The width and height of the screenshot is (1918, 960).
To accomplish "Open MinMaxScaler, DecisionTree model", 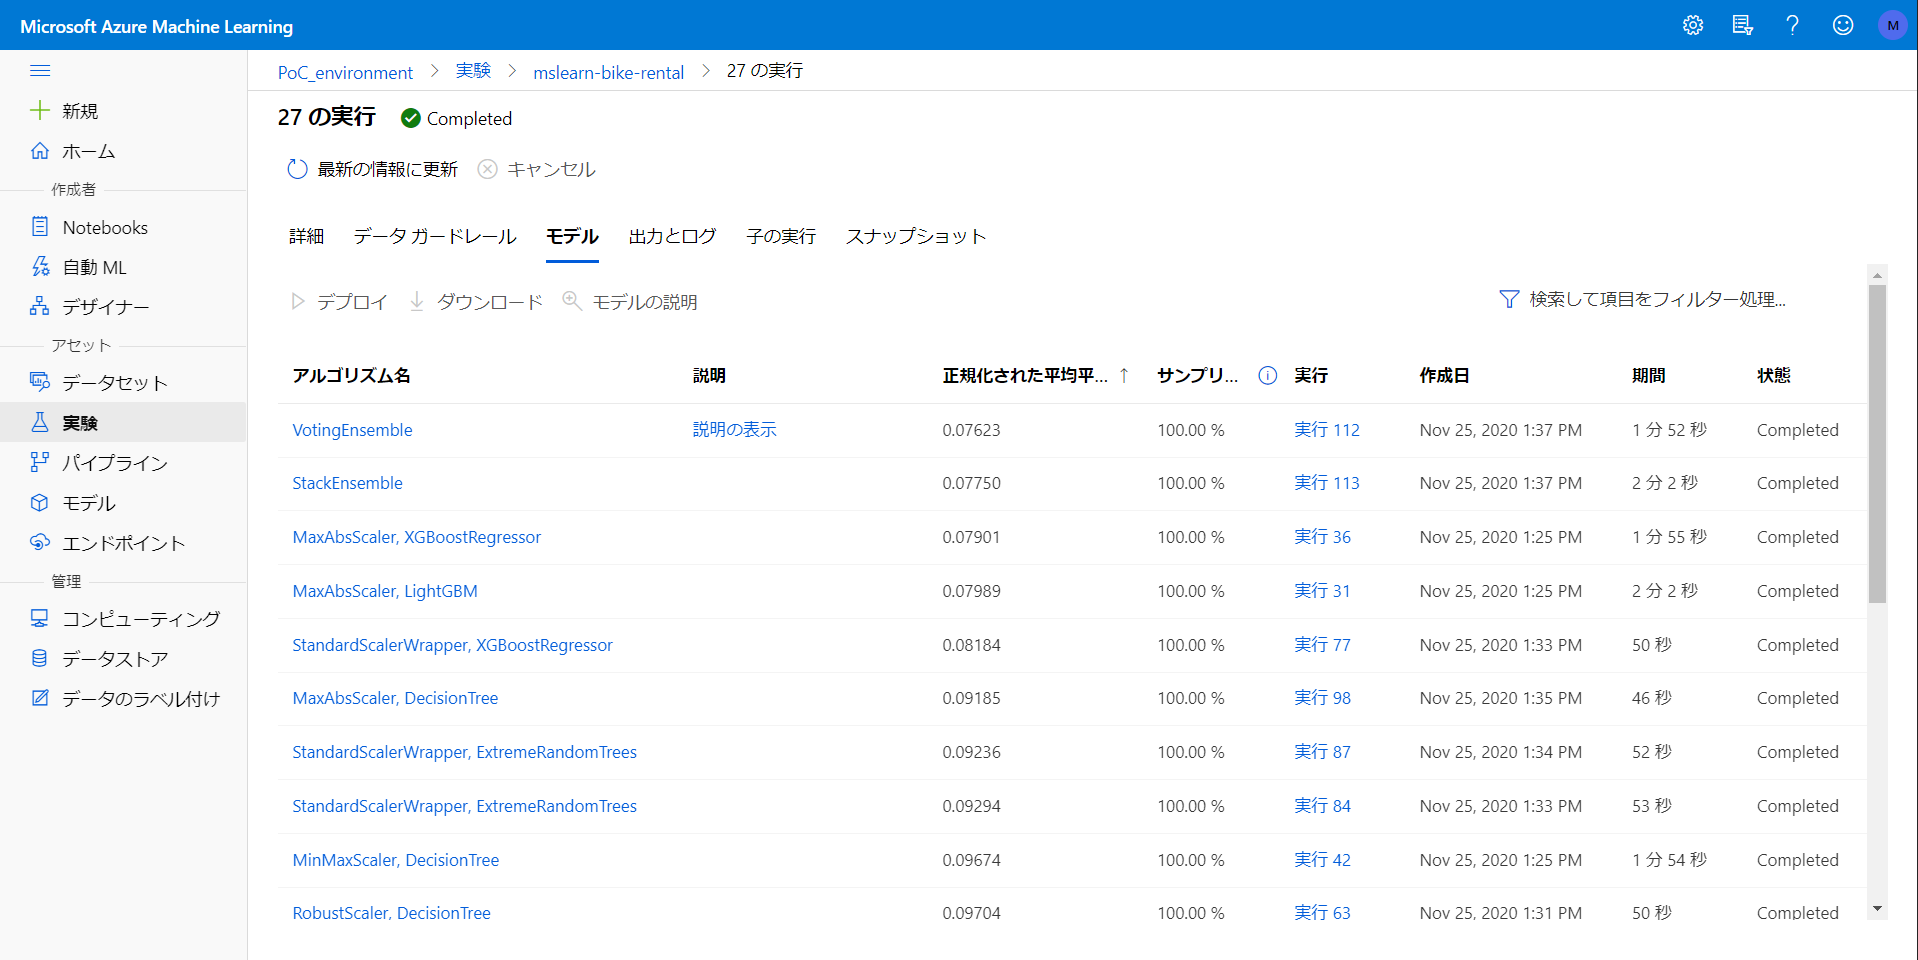I will pos(395,860).
